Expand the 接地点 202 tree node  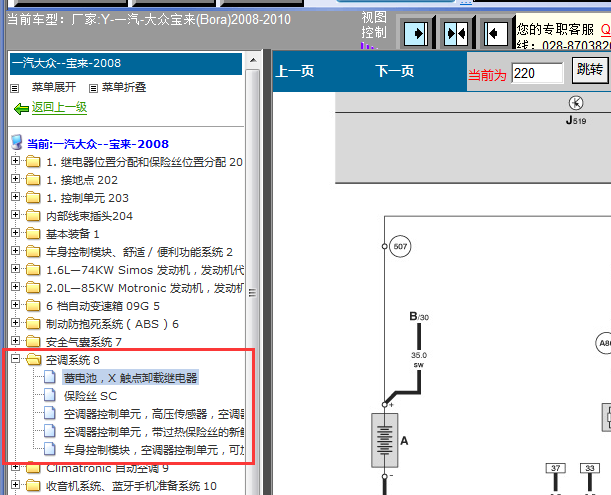click(x=15, y=179)
